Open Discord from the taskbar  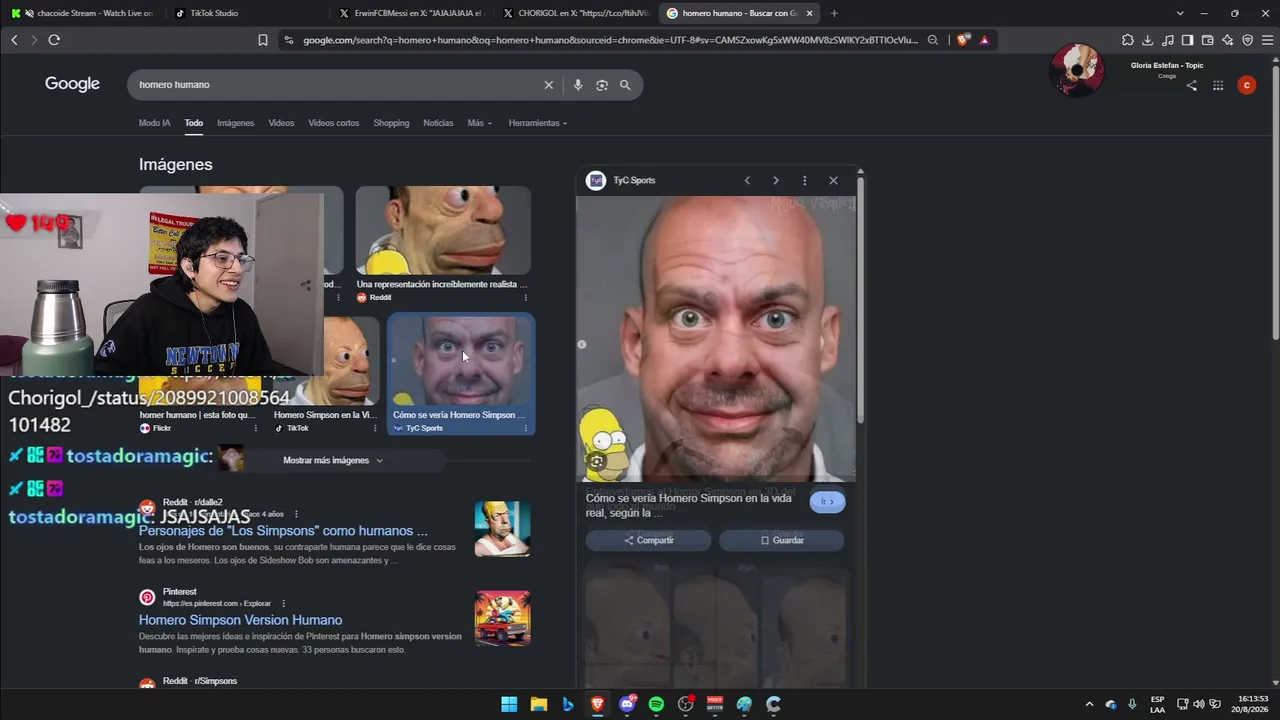click(627, 704)
